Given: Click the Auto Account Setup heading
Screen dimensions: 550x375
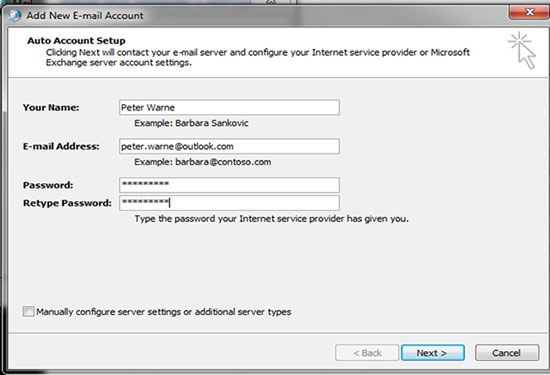Looking at the screenshot, I should (x=76, y=41).
